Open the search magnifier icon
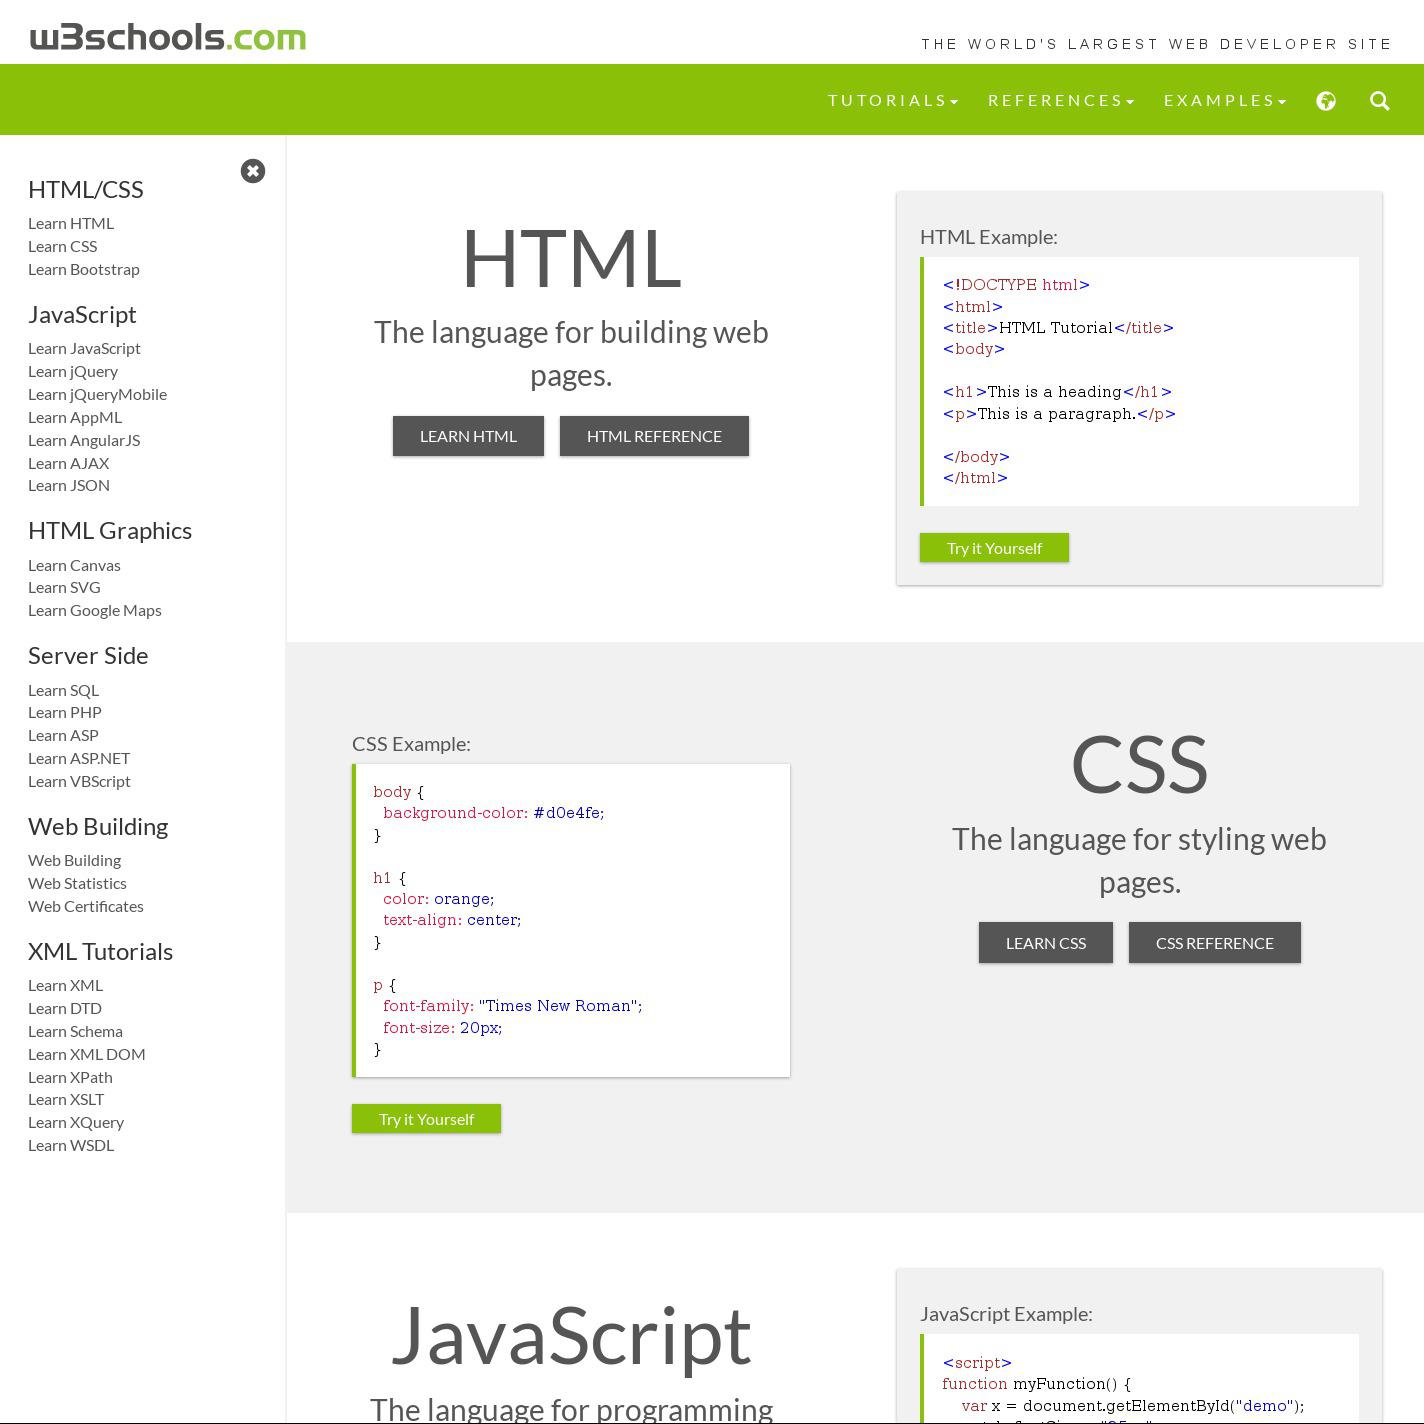The height and width of the screenshot is (1424, 1424). (1380, 101)
